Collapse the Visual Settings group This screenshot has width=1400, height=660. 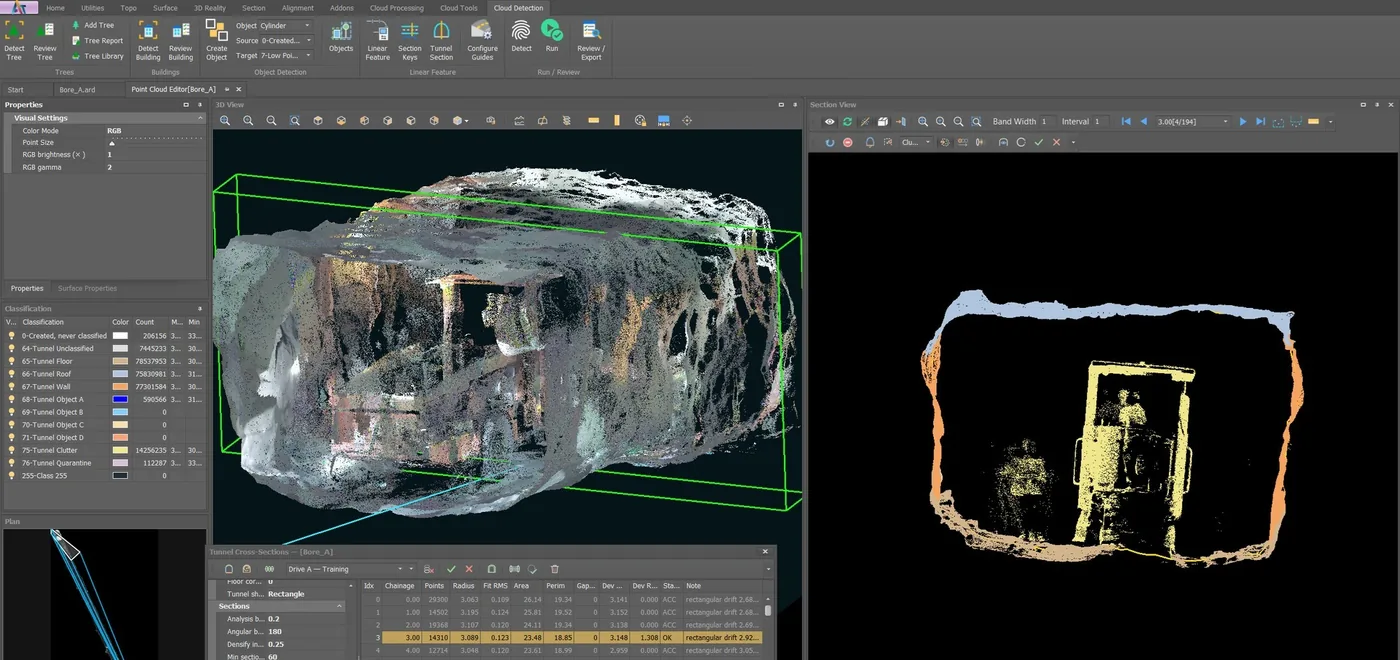[200, 118]
